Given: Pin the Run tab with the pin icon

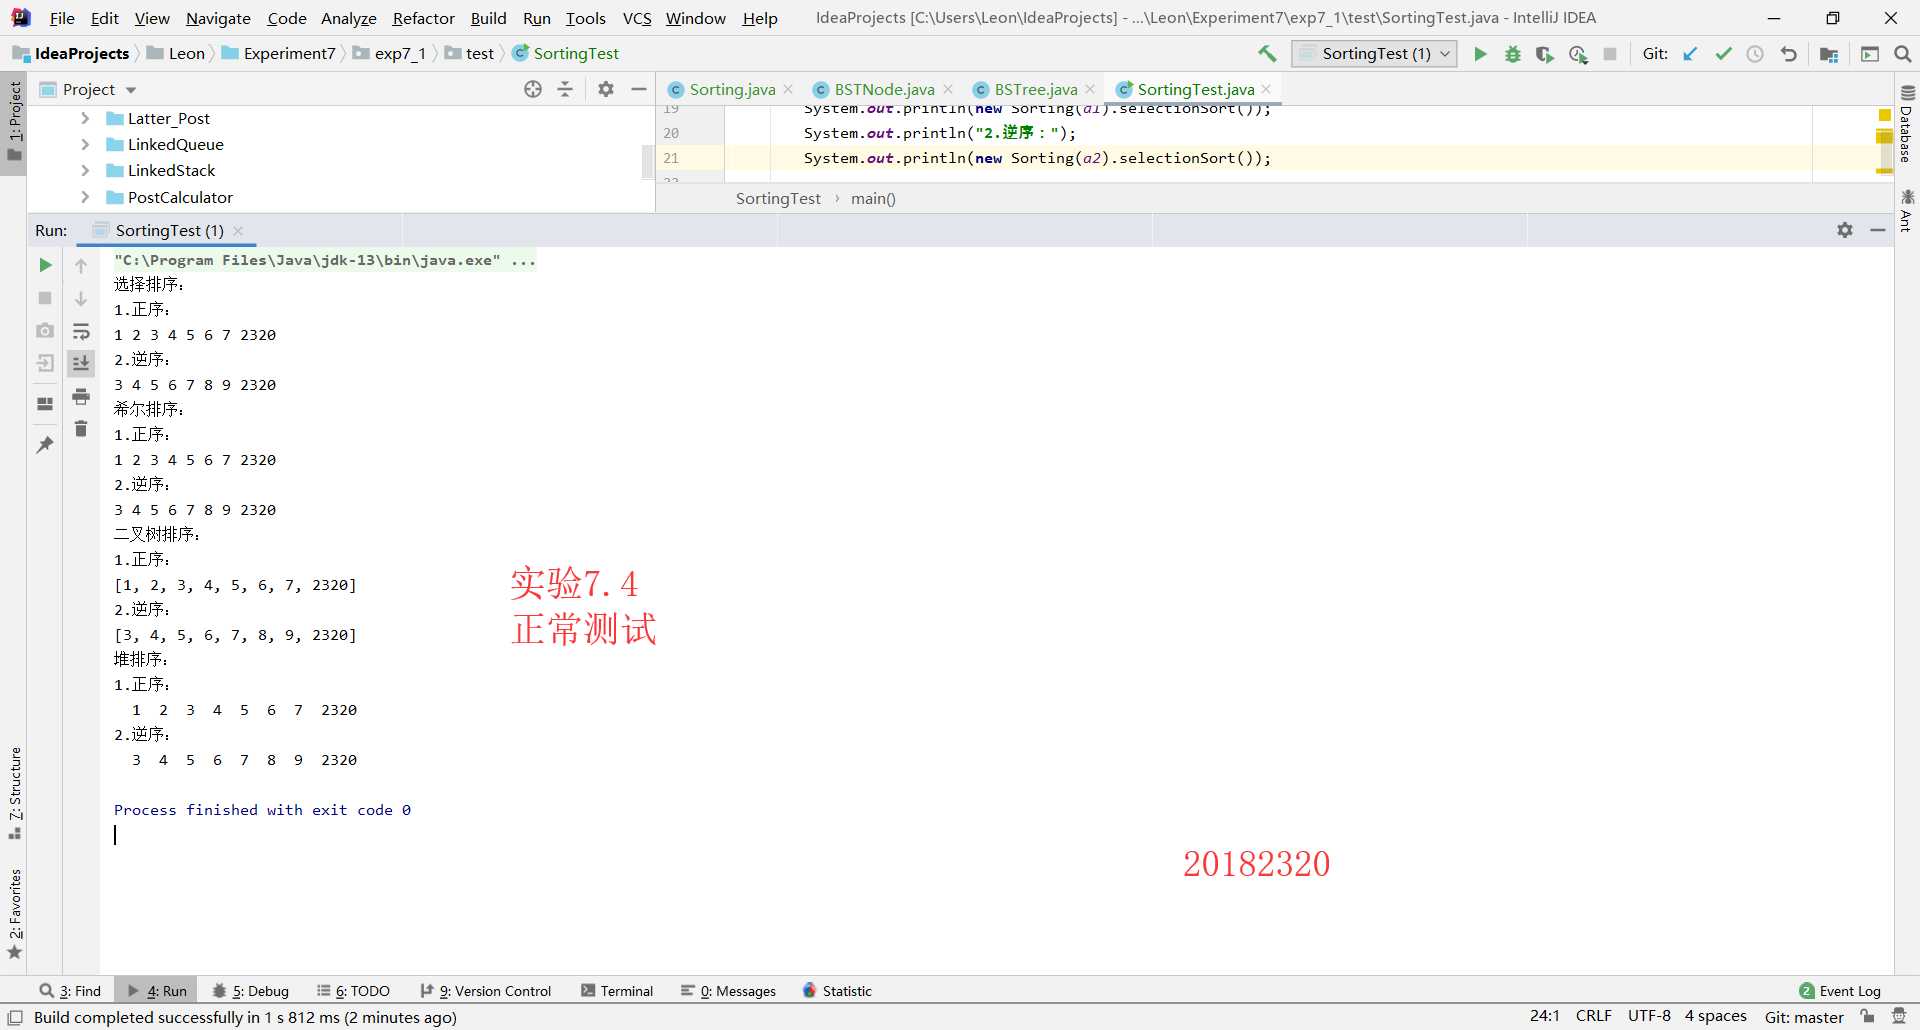Looking at the screenshot, I should tap(45, 445).
